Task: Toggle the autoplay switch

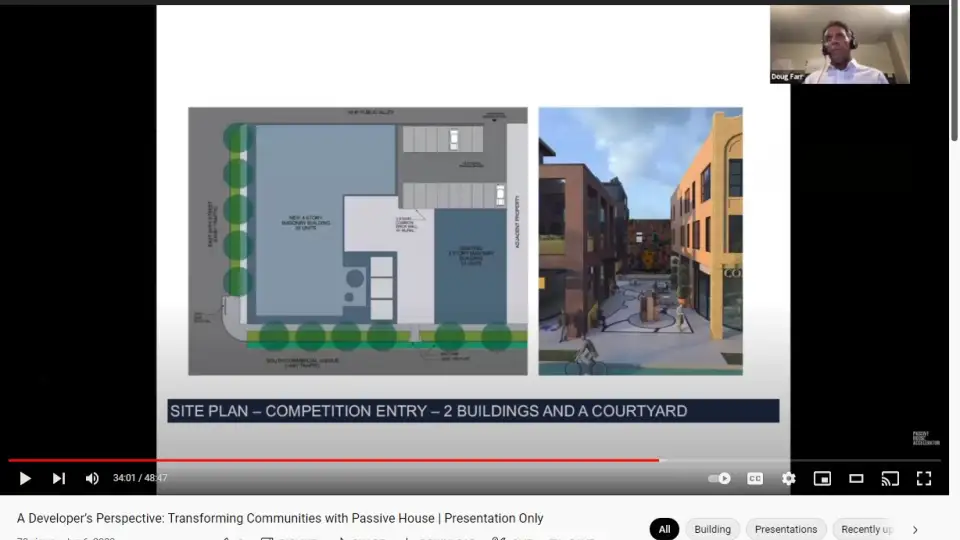Action: click(719, 478)
